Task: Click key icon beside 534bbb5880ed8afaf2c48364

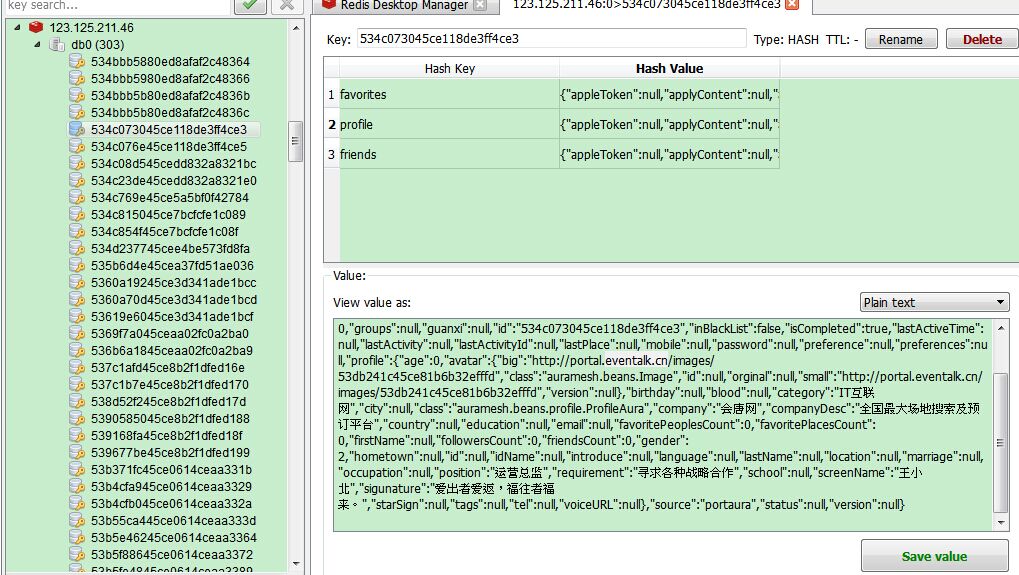Action: pyautogui.click(x=77, y=62)
